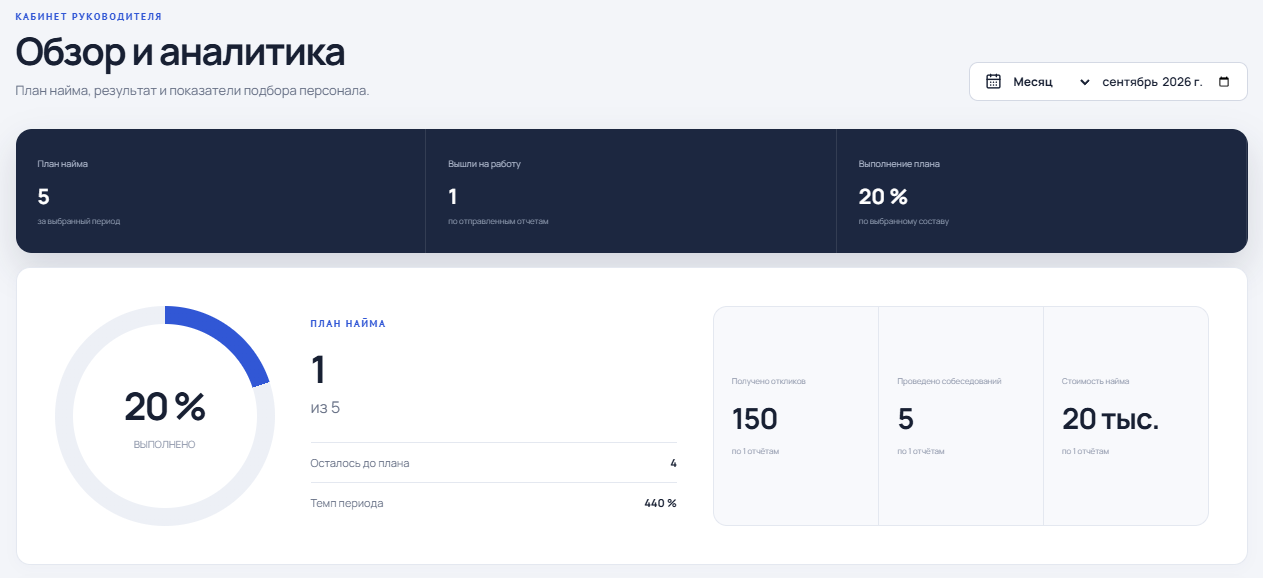
Task: Click the value 4 in Осталось до плана row
Action: (674, 463)
